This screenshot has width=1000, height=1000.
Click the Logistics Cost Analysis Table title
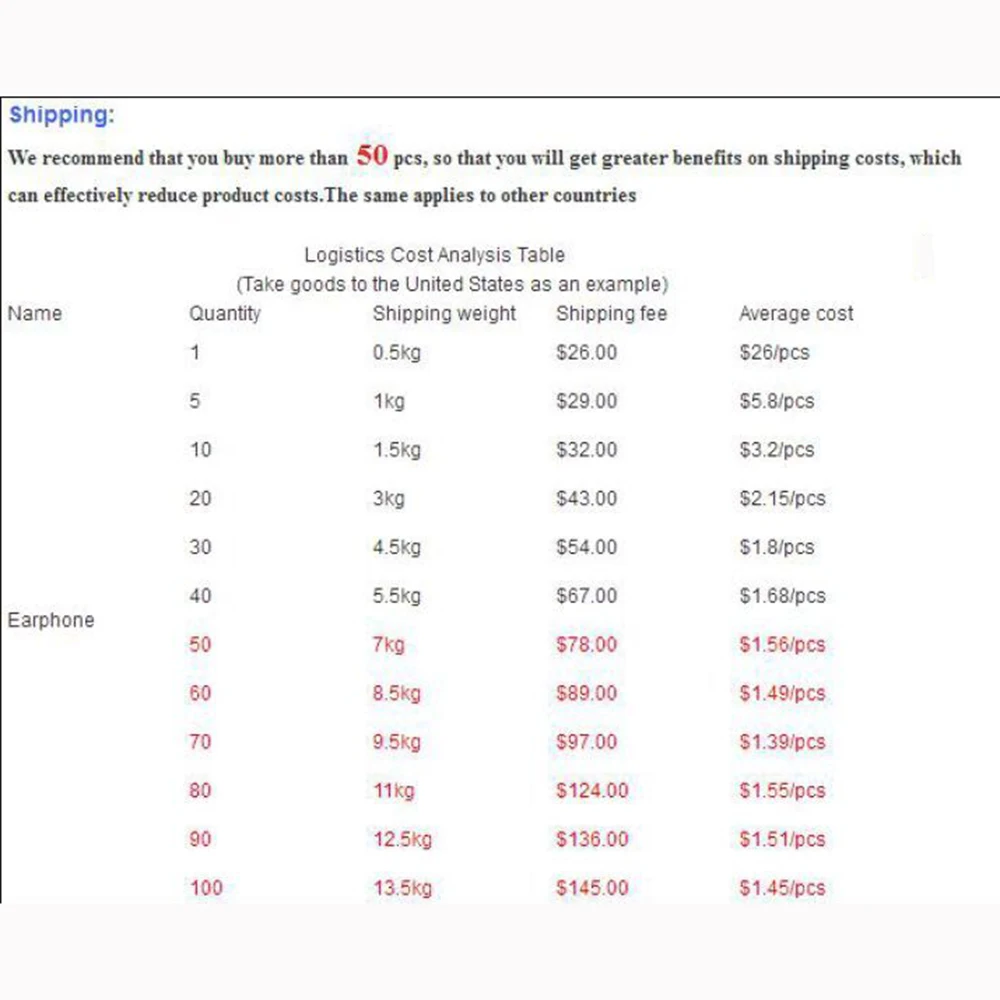pos(434,255)
